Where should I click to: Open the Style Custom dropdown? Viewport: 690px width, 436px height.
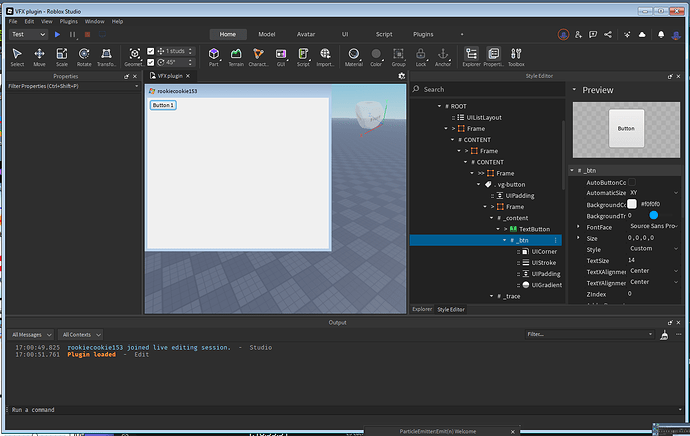pos(653,249)
